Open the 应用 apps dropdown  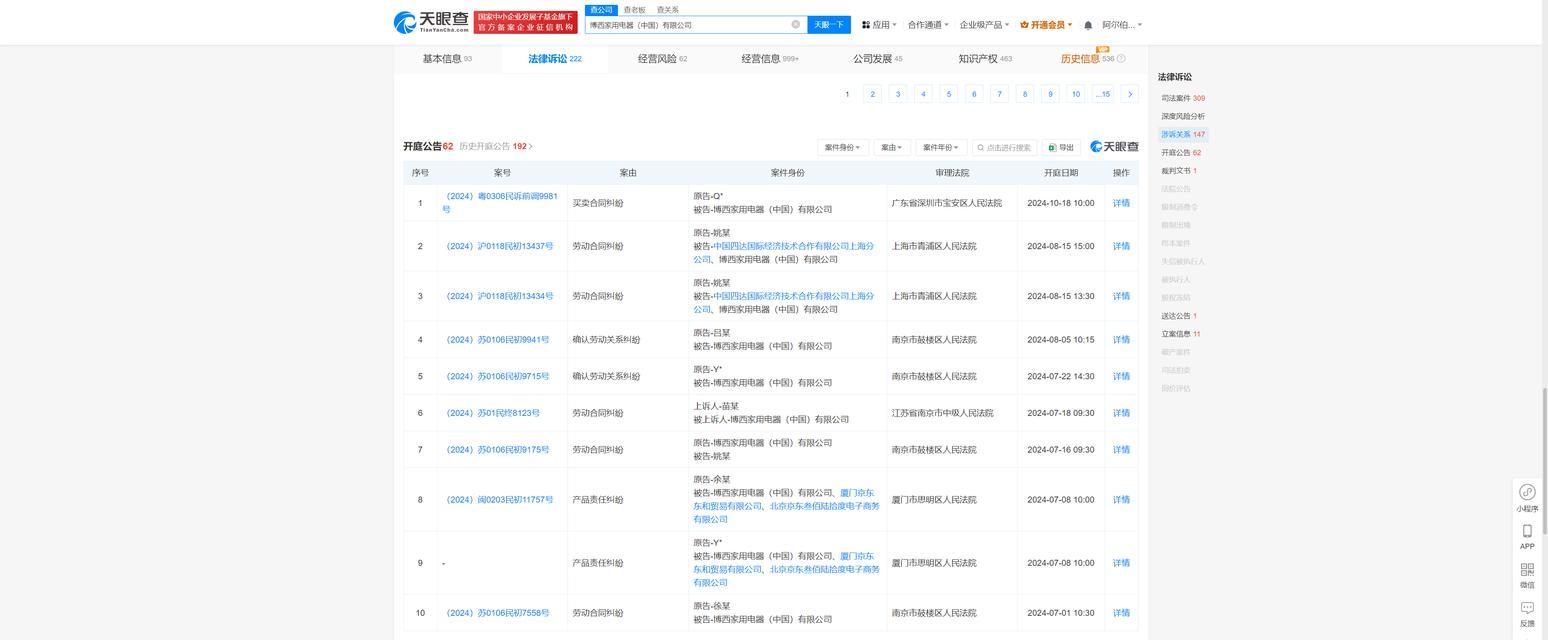click(x=879, y=25)
